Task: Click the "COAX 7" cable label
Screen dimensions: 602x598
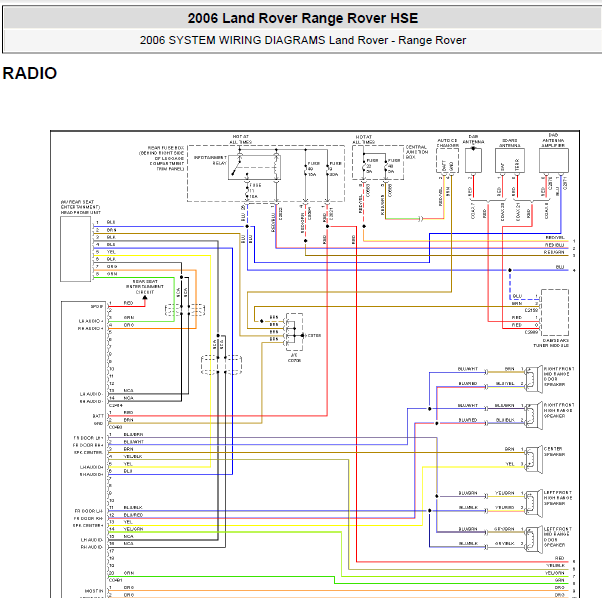Action: pyautogui.click(x=473, y=211)
